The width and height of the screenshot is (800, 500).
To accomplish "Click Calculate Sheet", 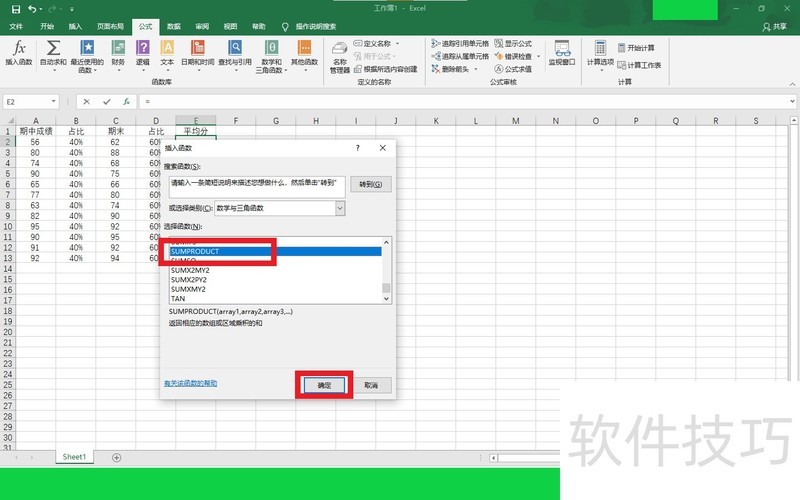I will 639,65.
